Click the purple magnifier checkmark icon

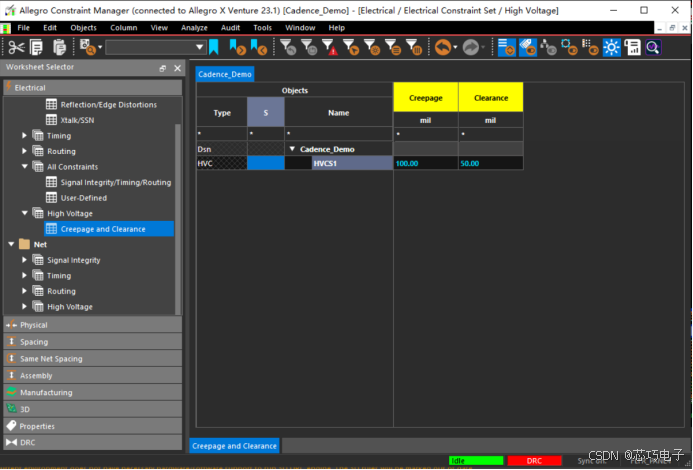tap(653, 47)
